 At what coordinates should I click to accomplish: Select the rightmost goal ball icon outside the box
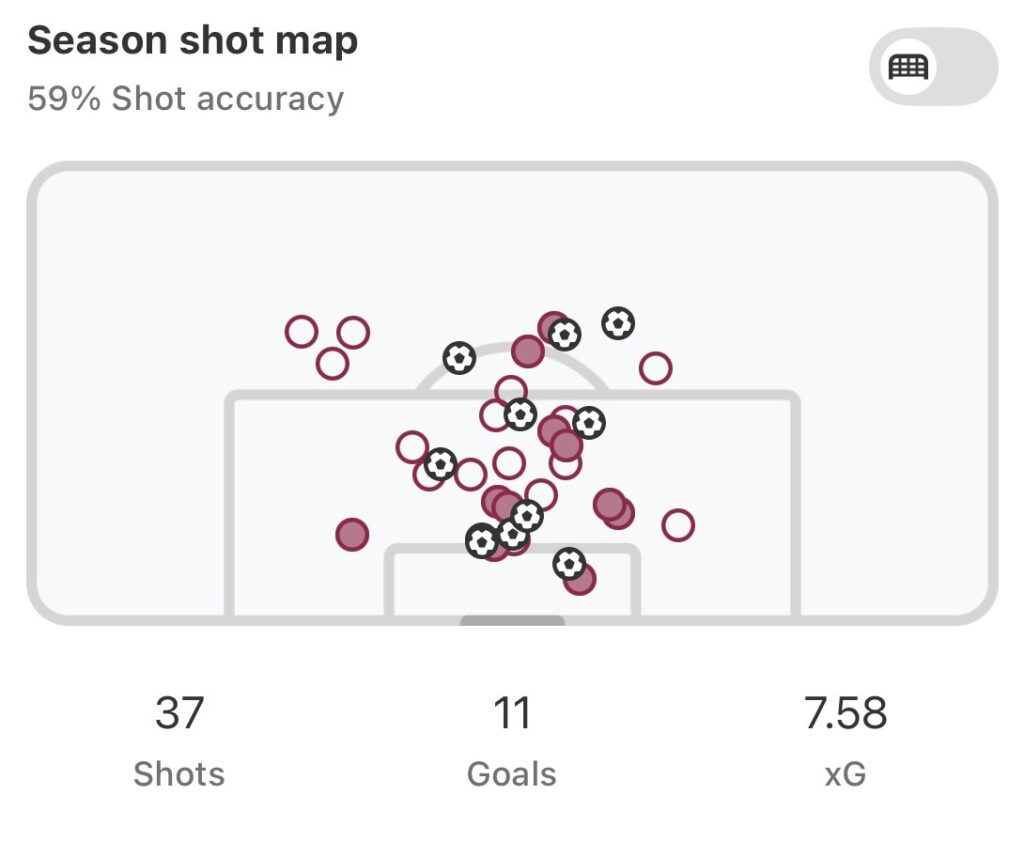point(618,323)
